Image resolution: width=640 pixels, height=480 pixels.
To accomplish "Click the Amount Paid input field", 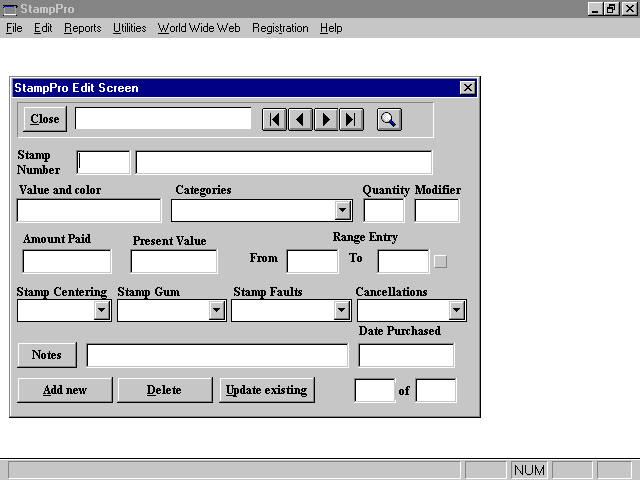I will point(67,262).
